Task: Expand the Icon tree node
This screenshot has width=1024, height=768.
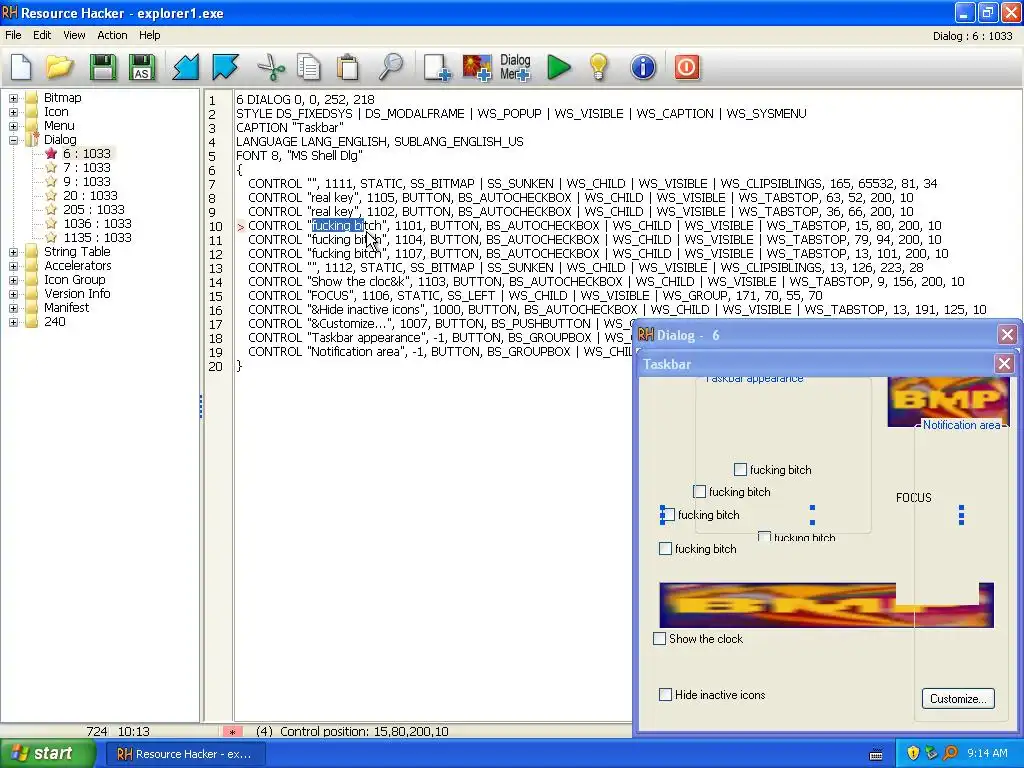Action: pos(13,112)
